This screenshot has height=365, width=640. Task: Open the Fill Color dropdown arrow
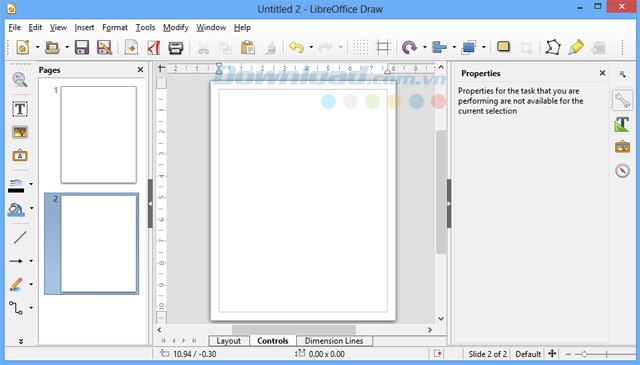[x=31, y=208]
